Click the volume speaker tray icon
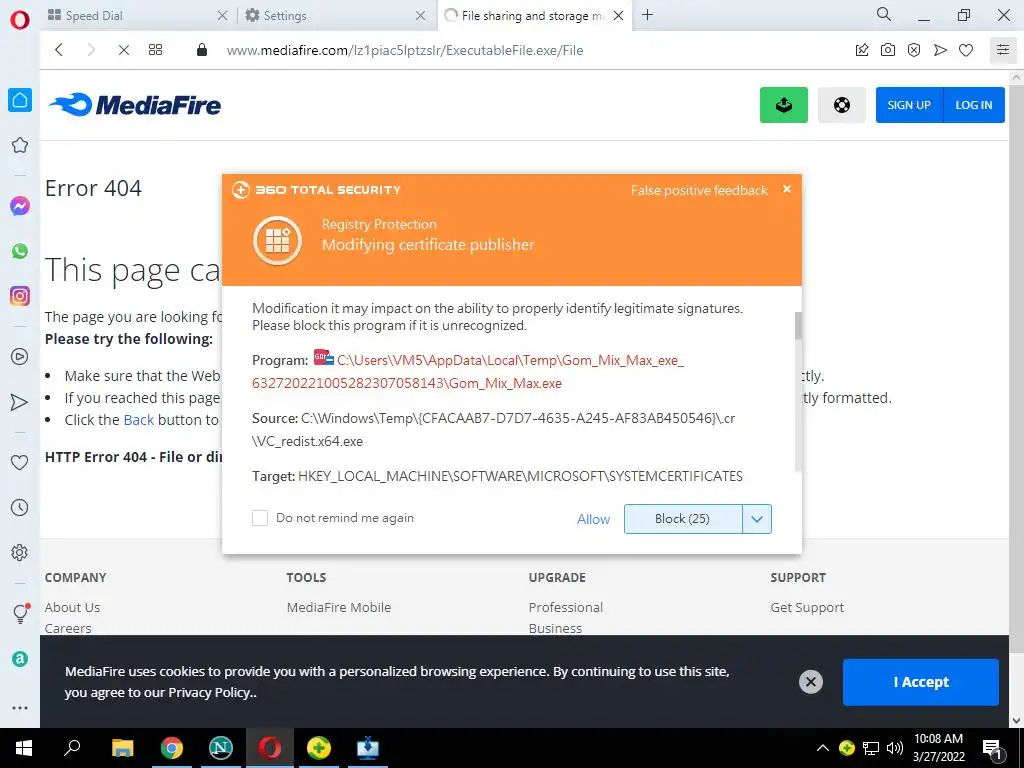This screenshot has height=768, width=1024. point(894,748)
